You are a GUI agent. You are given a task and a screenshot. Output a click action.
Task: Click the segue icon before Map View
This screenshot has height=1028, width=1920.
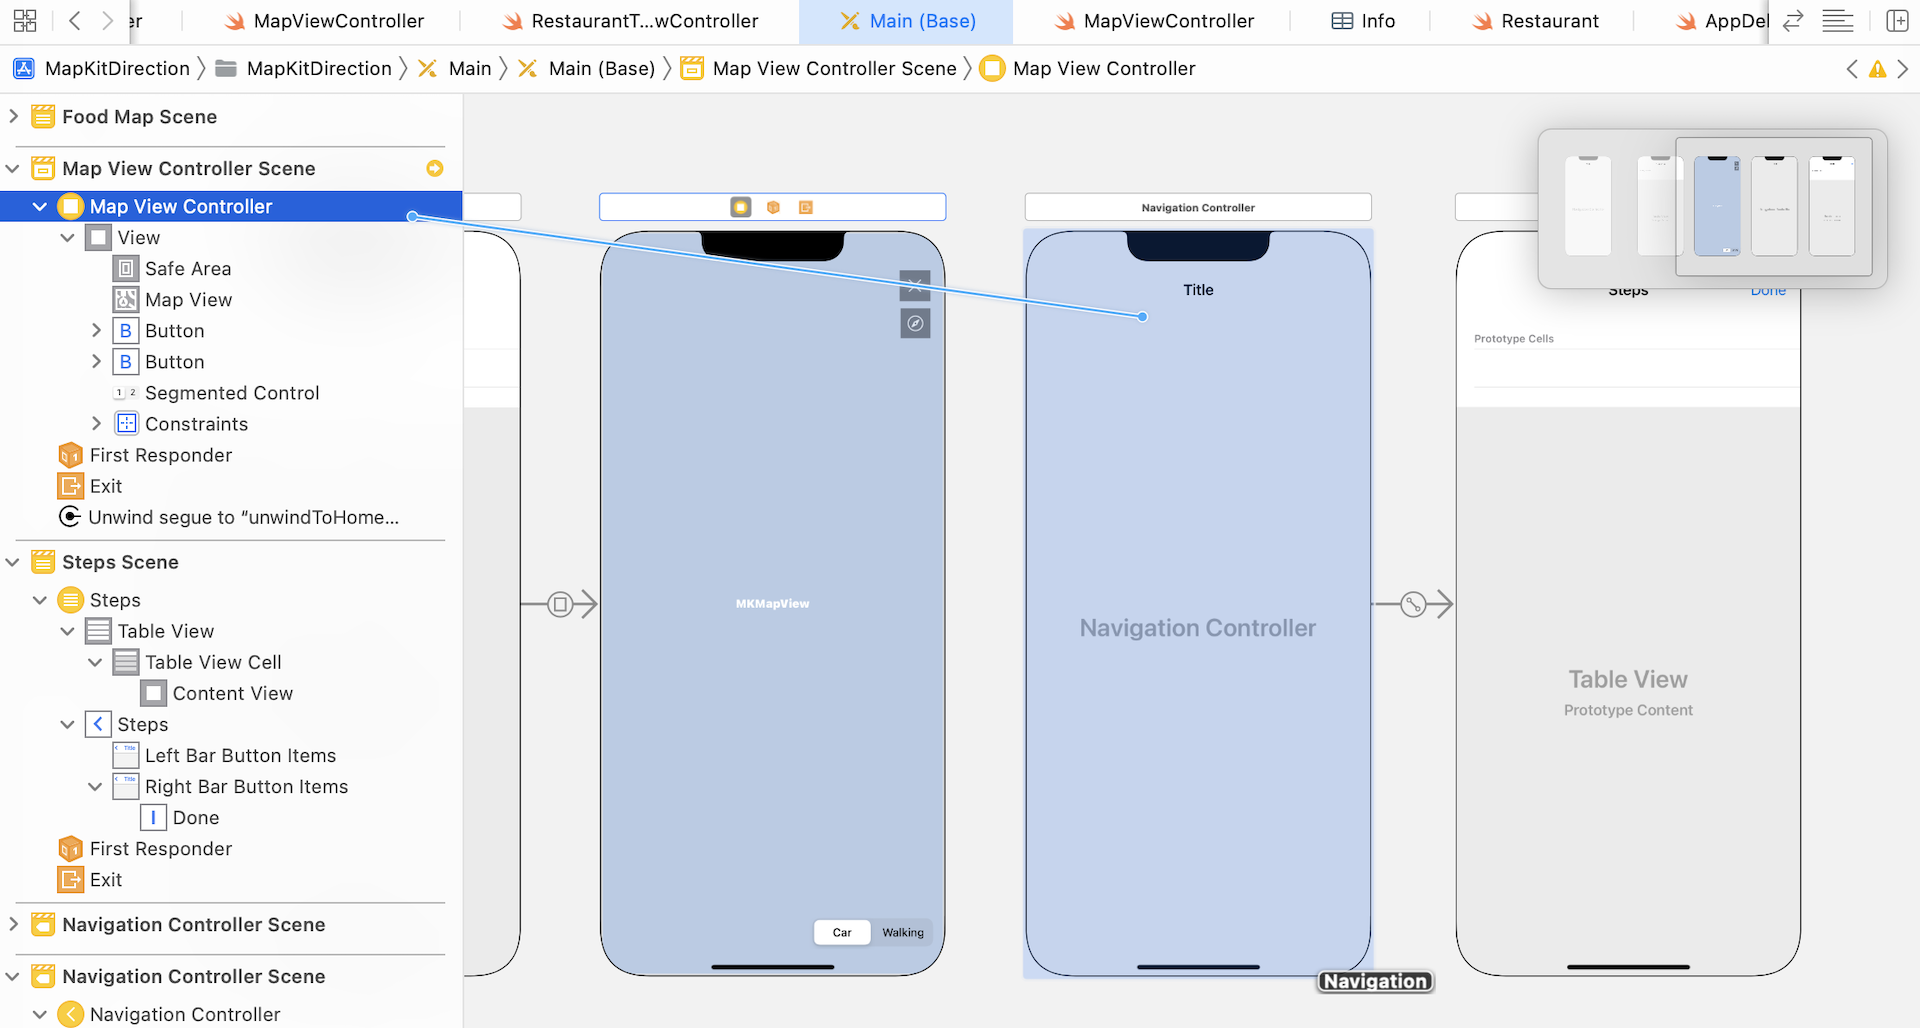click(x=560, y=604)
